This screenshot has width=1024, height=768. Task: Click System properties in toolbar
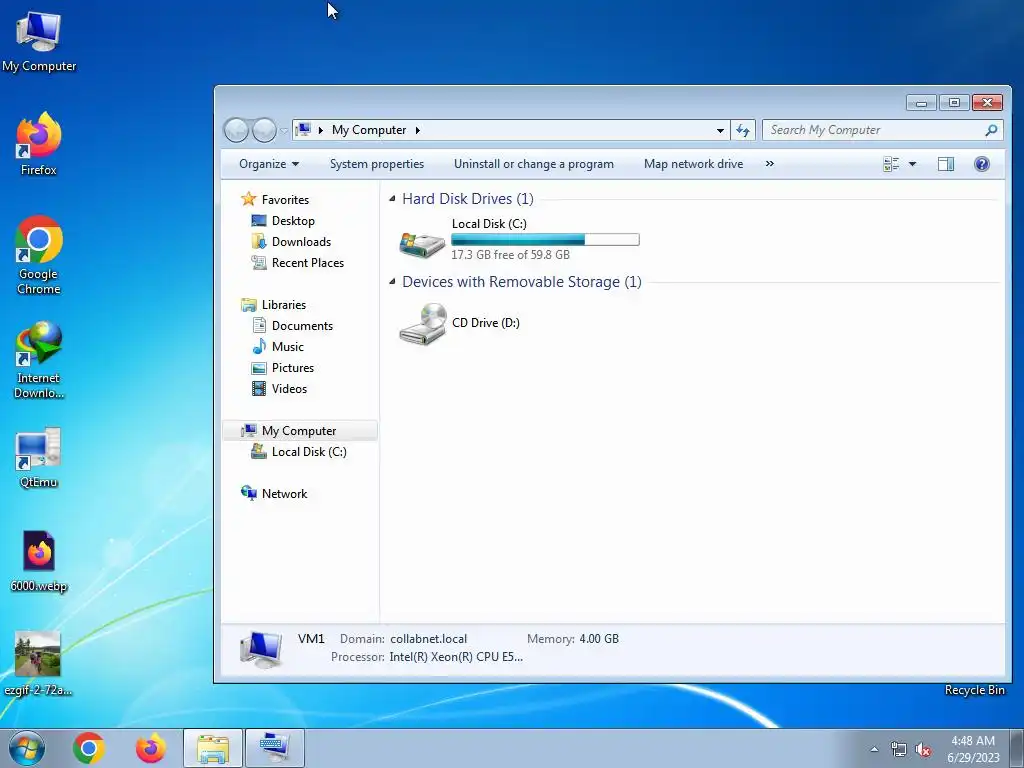point(377,164)
